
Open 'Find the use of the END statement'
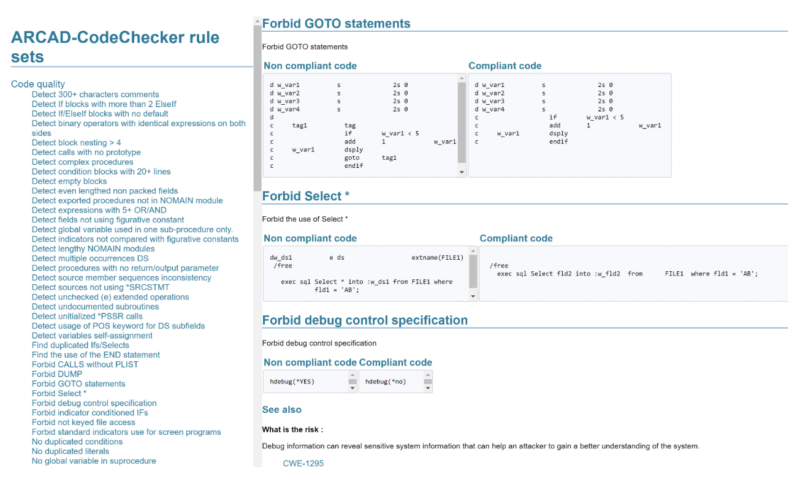[95, 355]
